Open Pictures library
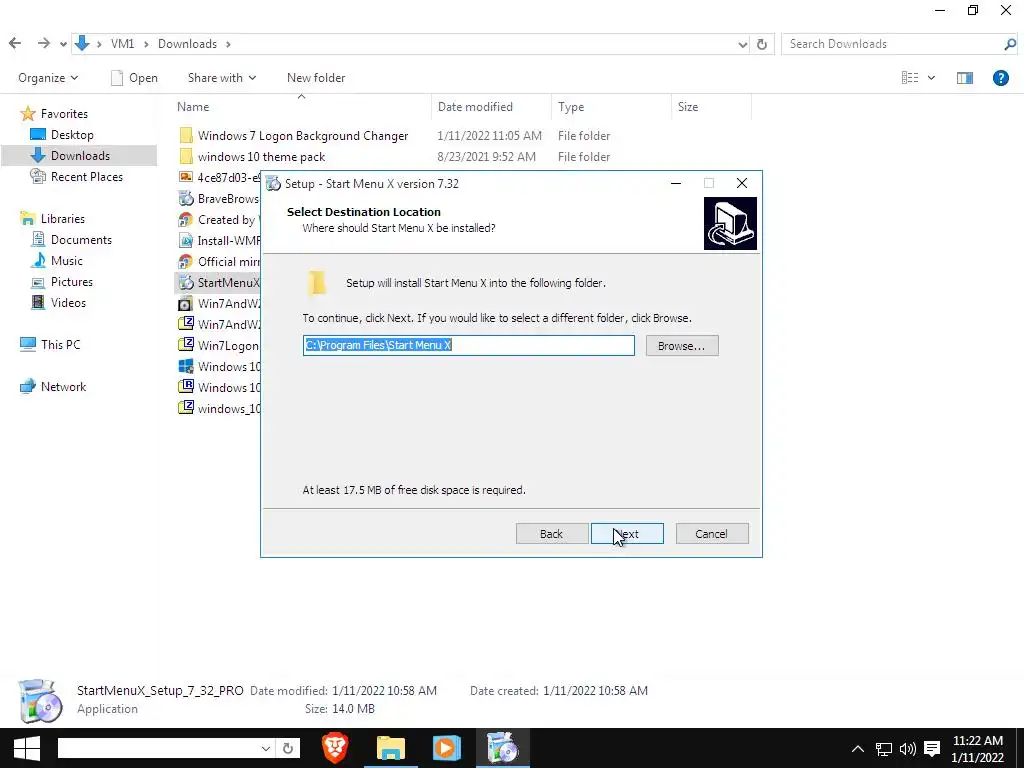The image size is (1024, 768). coord(72,281)
